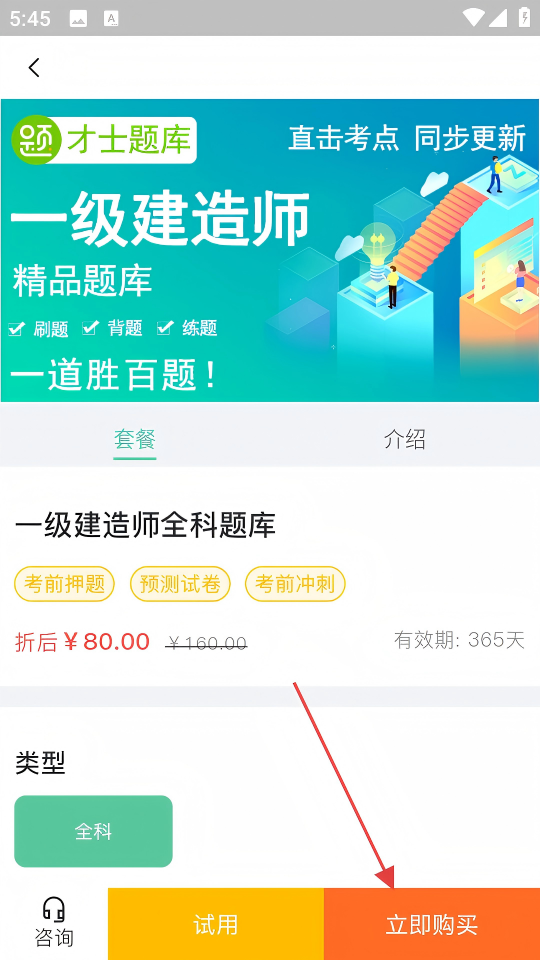Tap the back arrow icon

pos(34,67)
